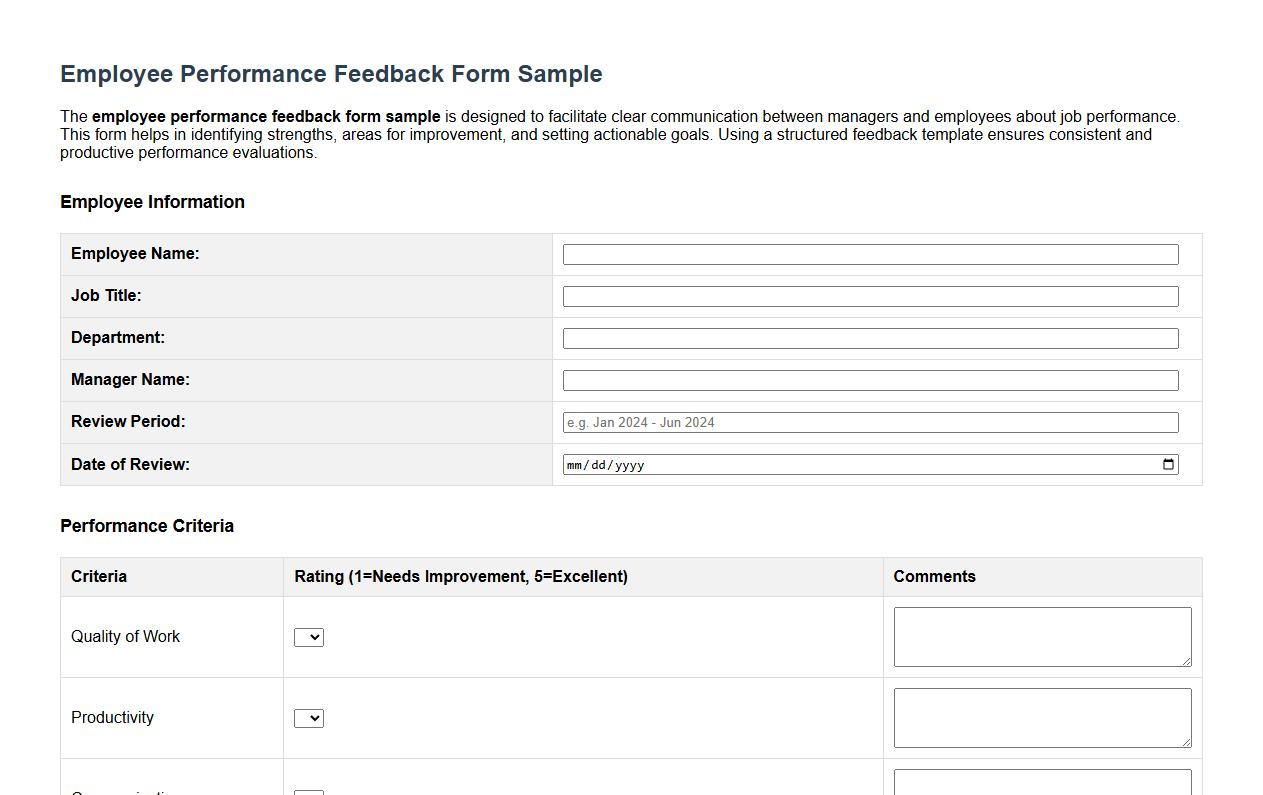Screen dimensions: 1263x795
Task: Click the Review Period placeholder field
Action: tap(870, 422)
